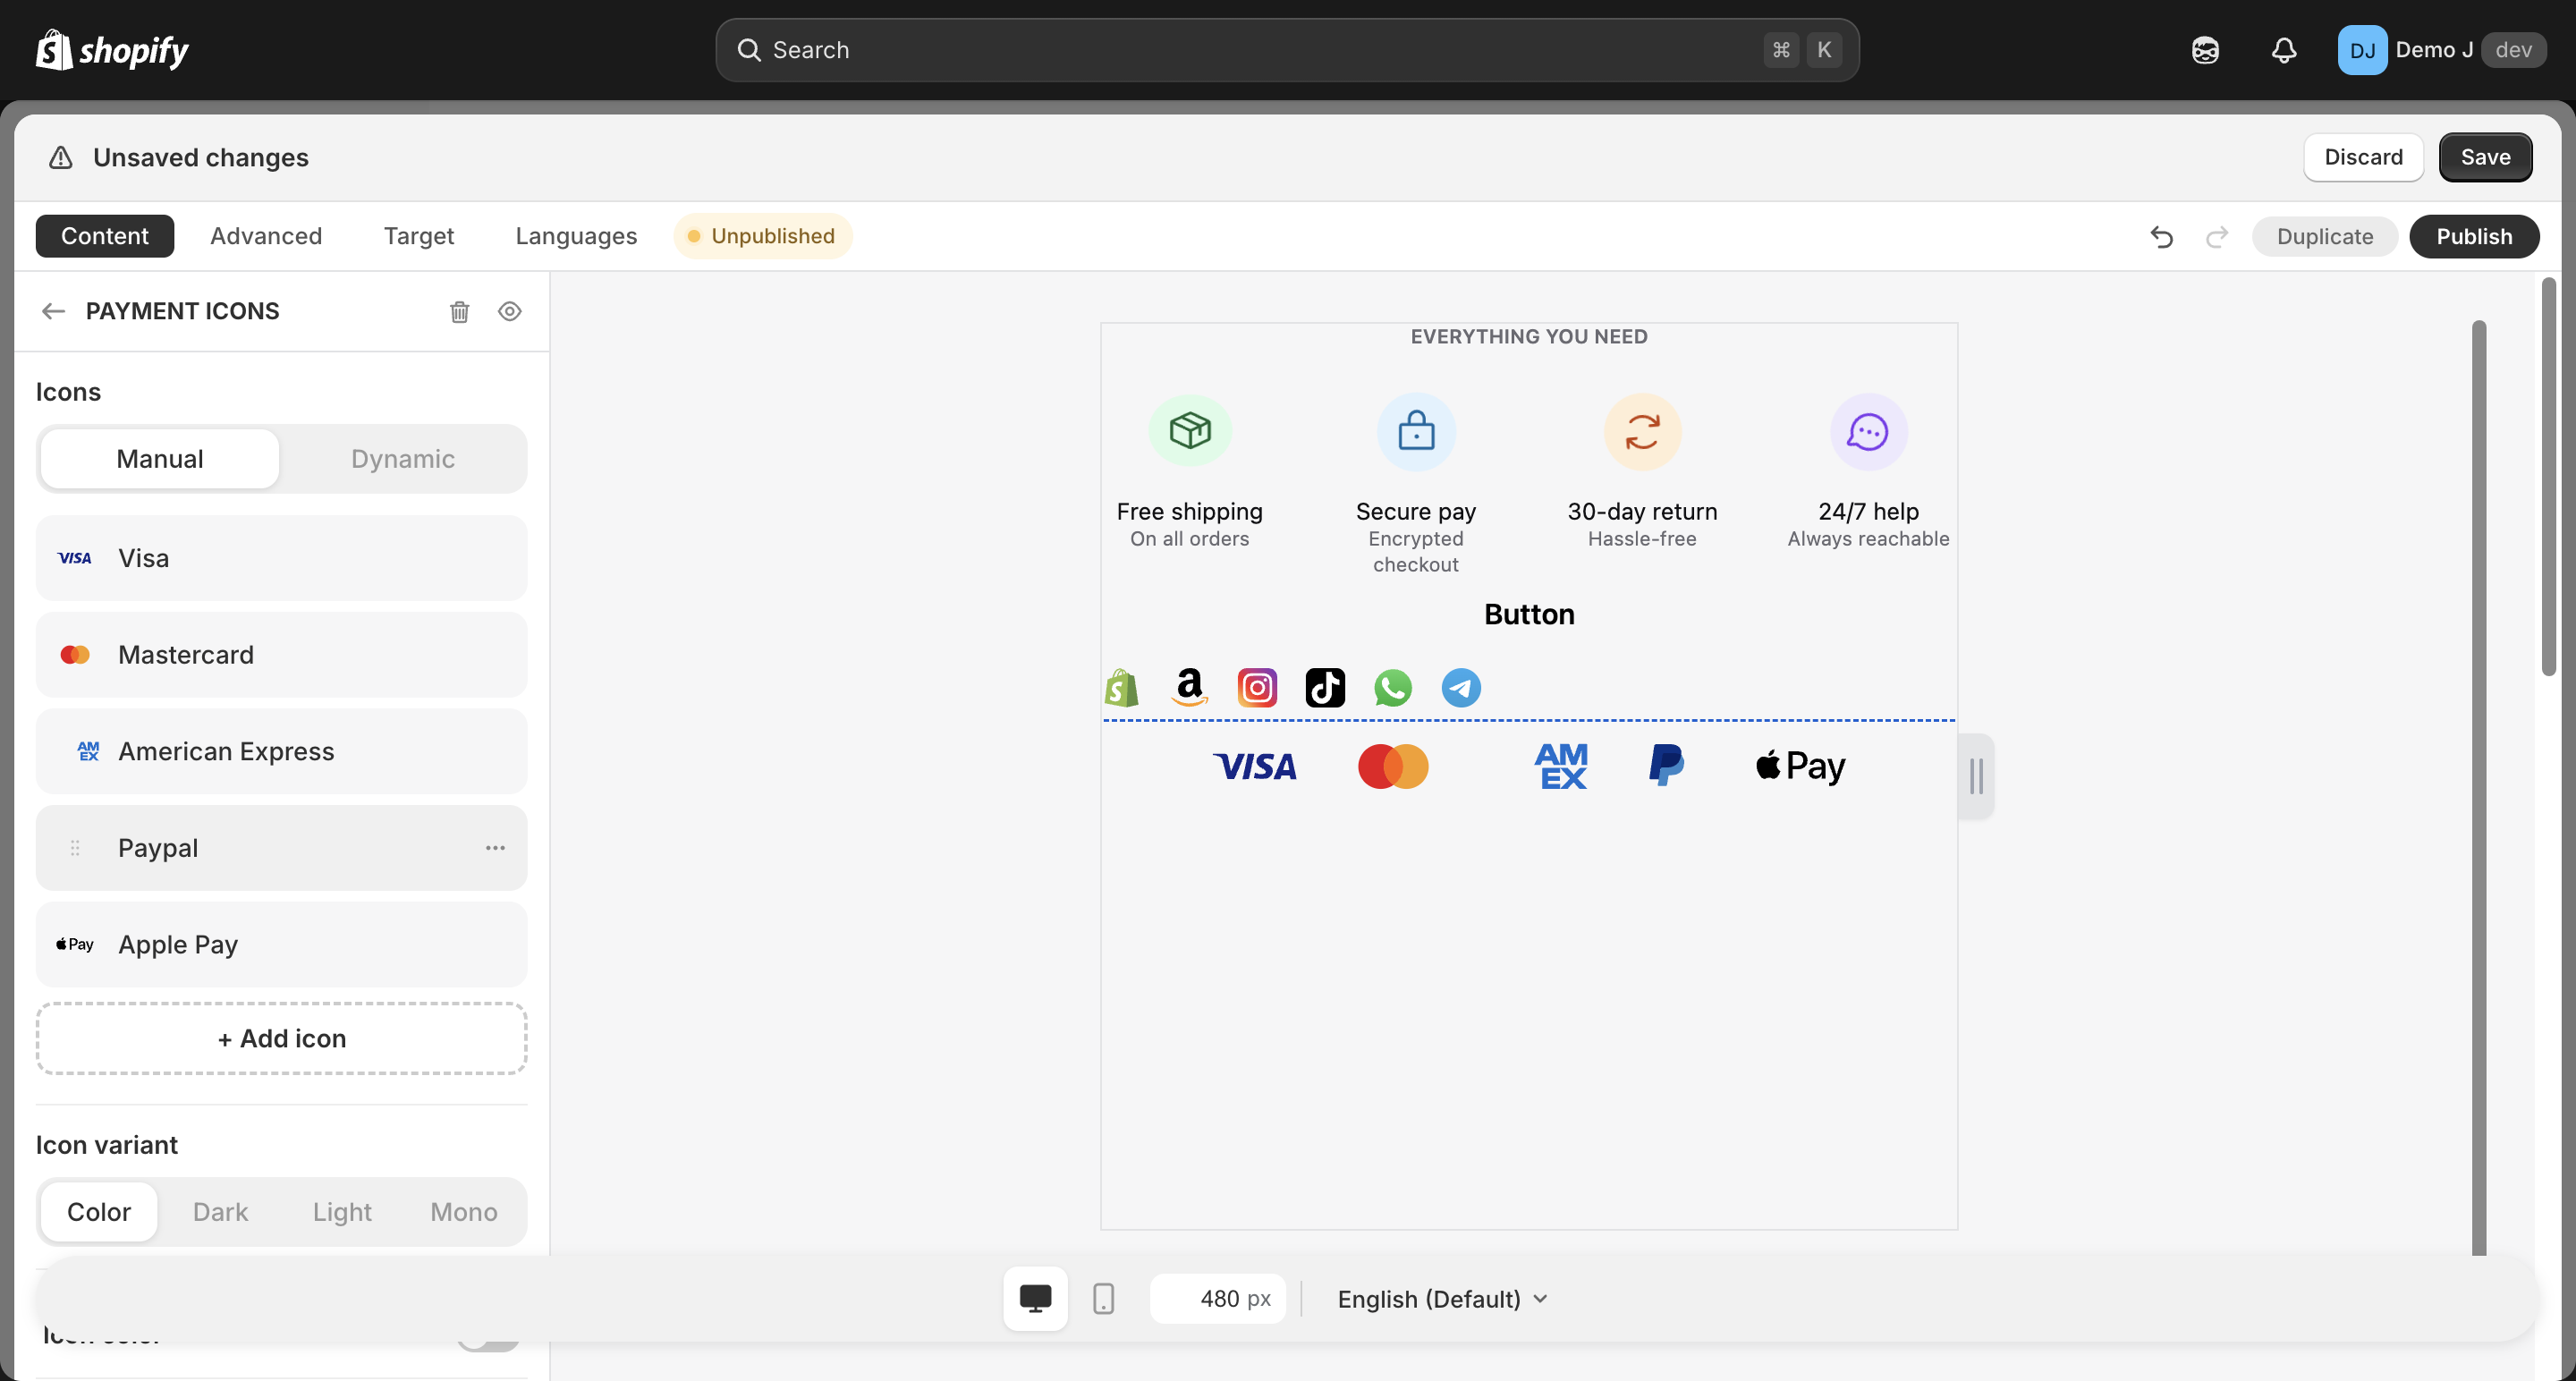
Task: Click the Instagram icon in preview
Action: (1257, 688)
